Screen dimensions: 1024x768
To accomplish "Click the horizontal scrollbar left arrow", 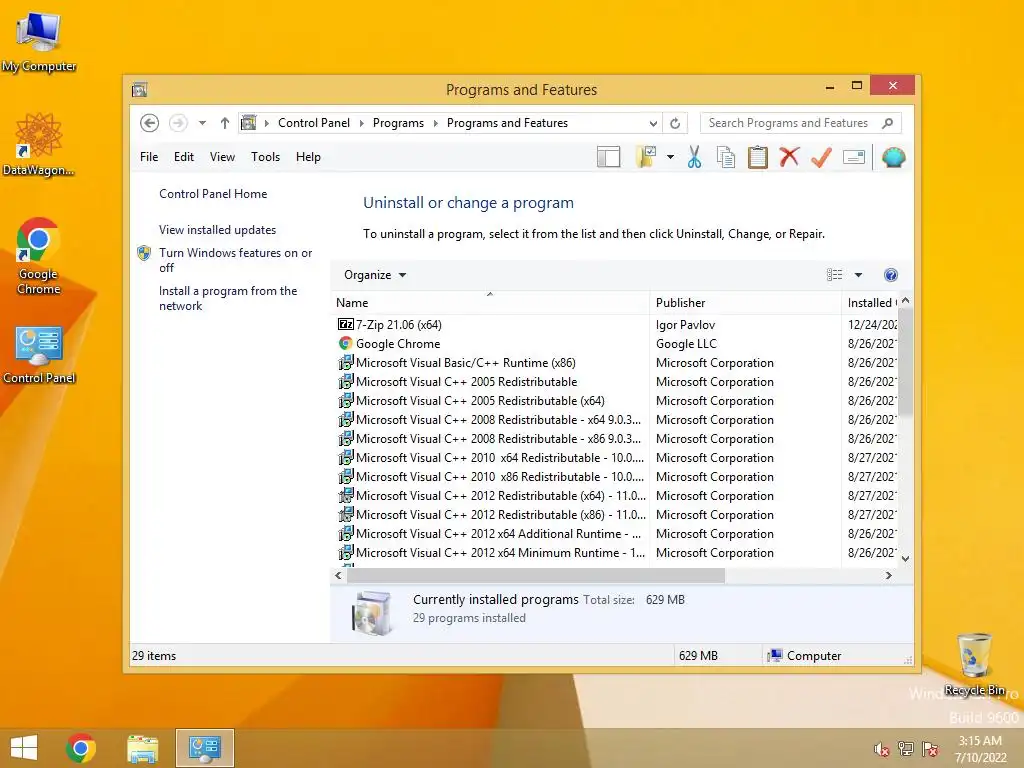I will pos(338,575).
